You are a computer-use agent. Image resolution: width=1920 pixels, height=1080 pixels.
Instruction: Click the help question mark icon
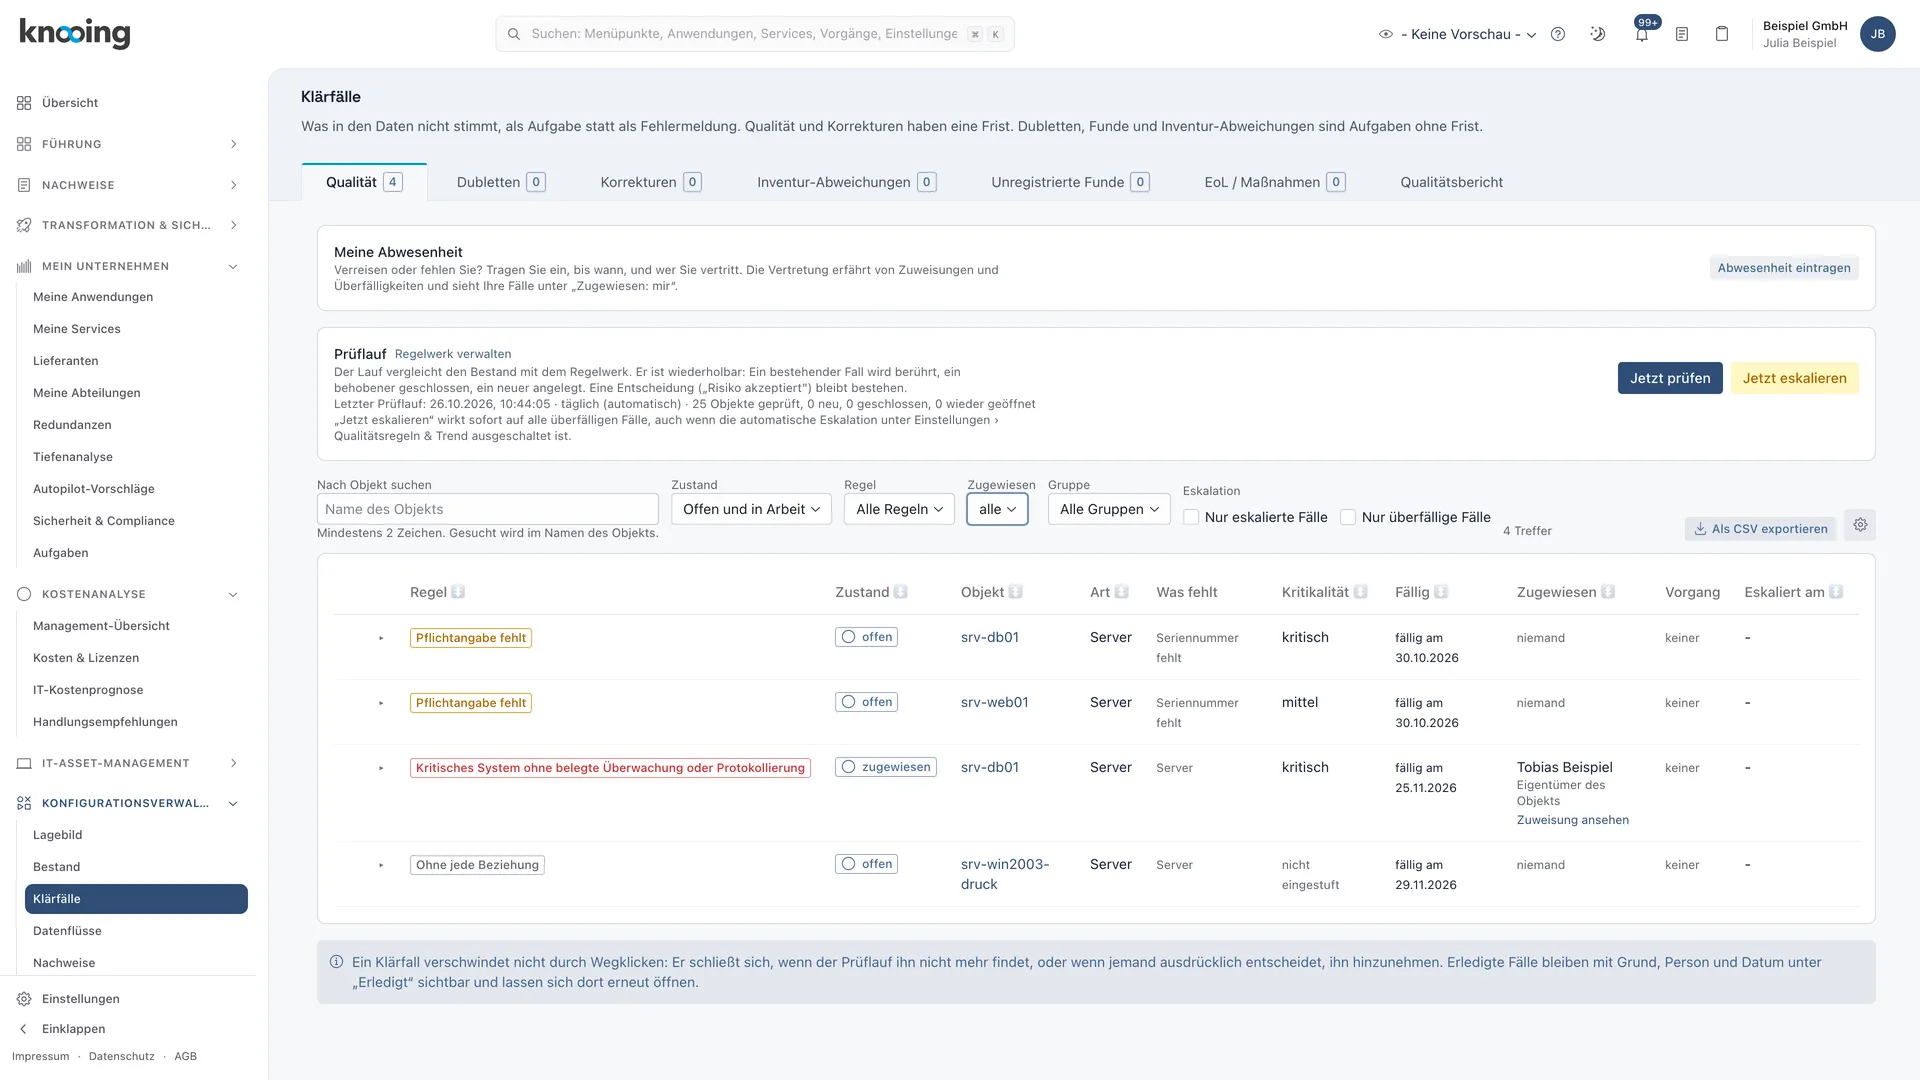point(1558,34)
